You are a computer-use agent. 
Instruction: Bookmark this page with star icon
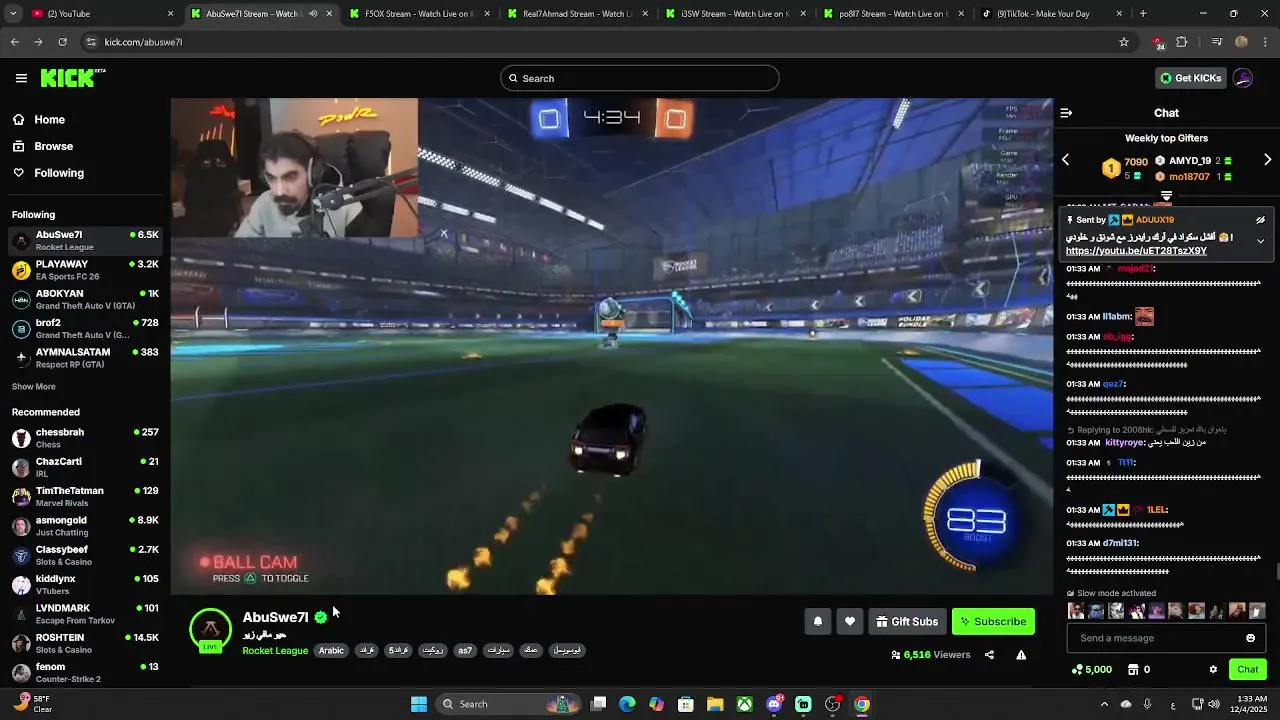point(1124,42)
